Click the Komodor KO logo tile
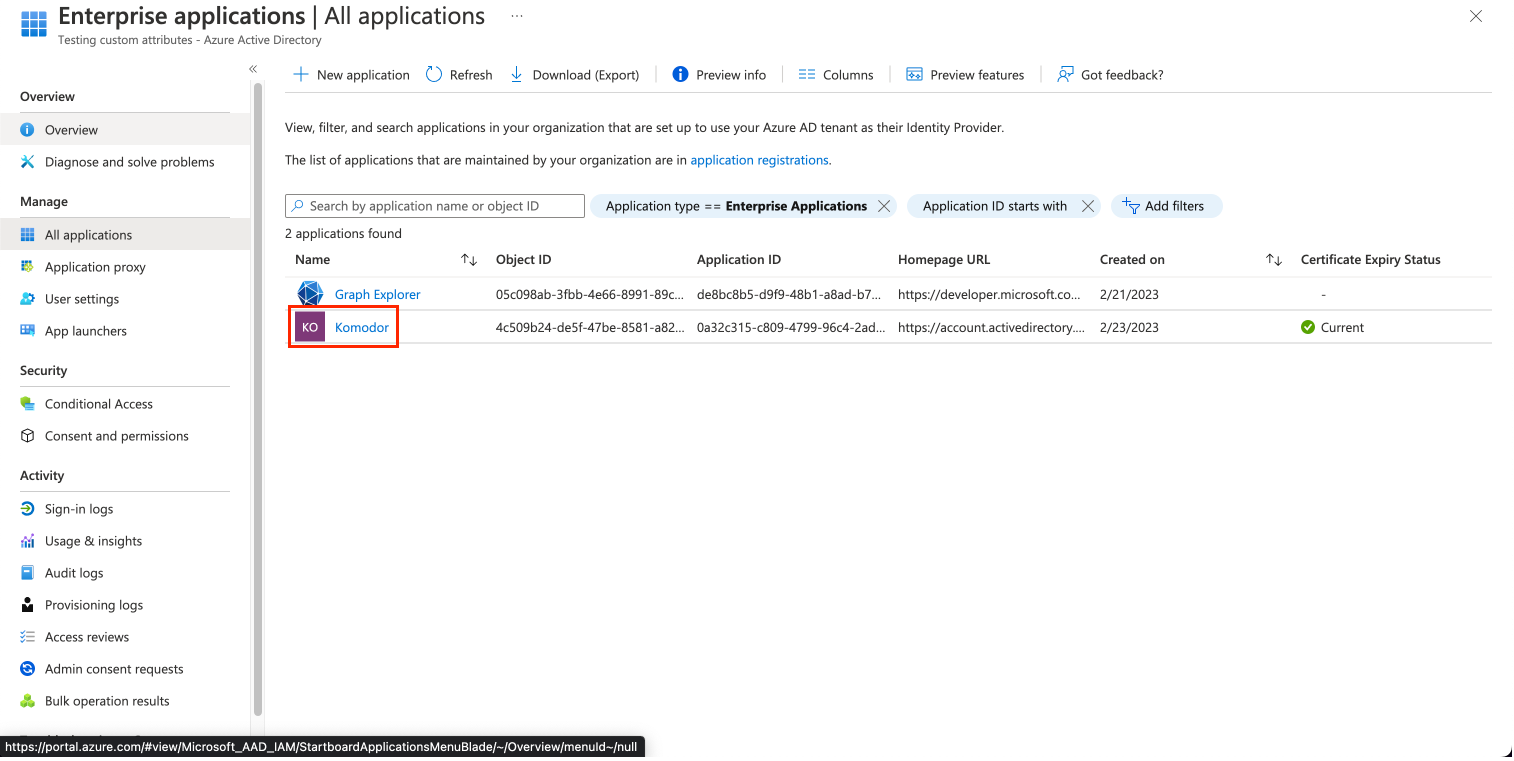 pos(310,327)
